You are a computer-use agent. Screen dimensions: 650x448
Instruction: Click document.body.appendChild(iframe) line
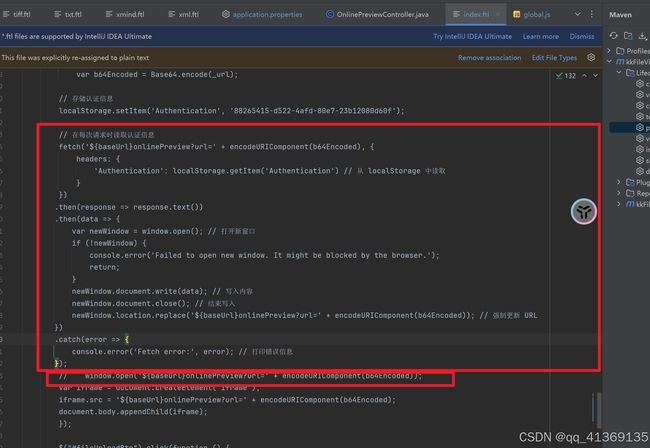tap(133, 412)
